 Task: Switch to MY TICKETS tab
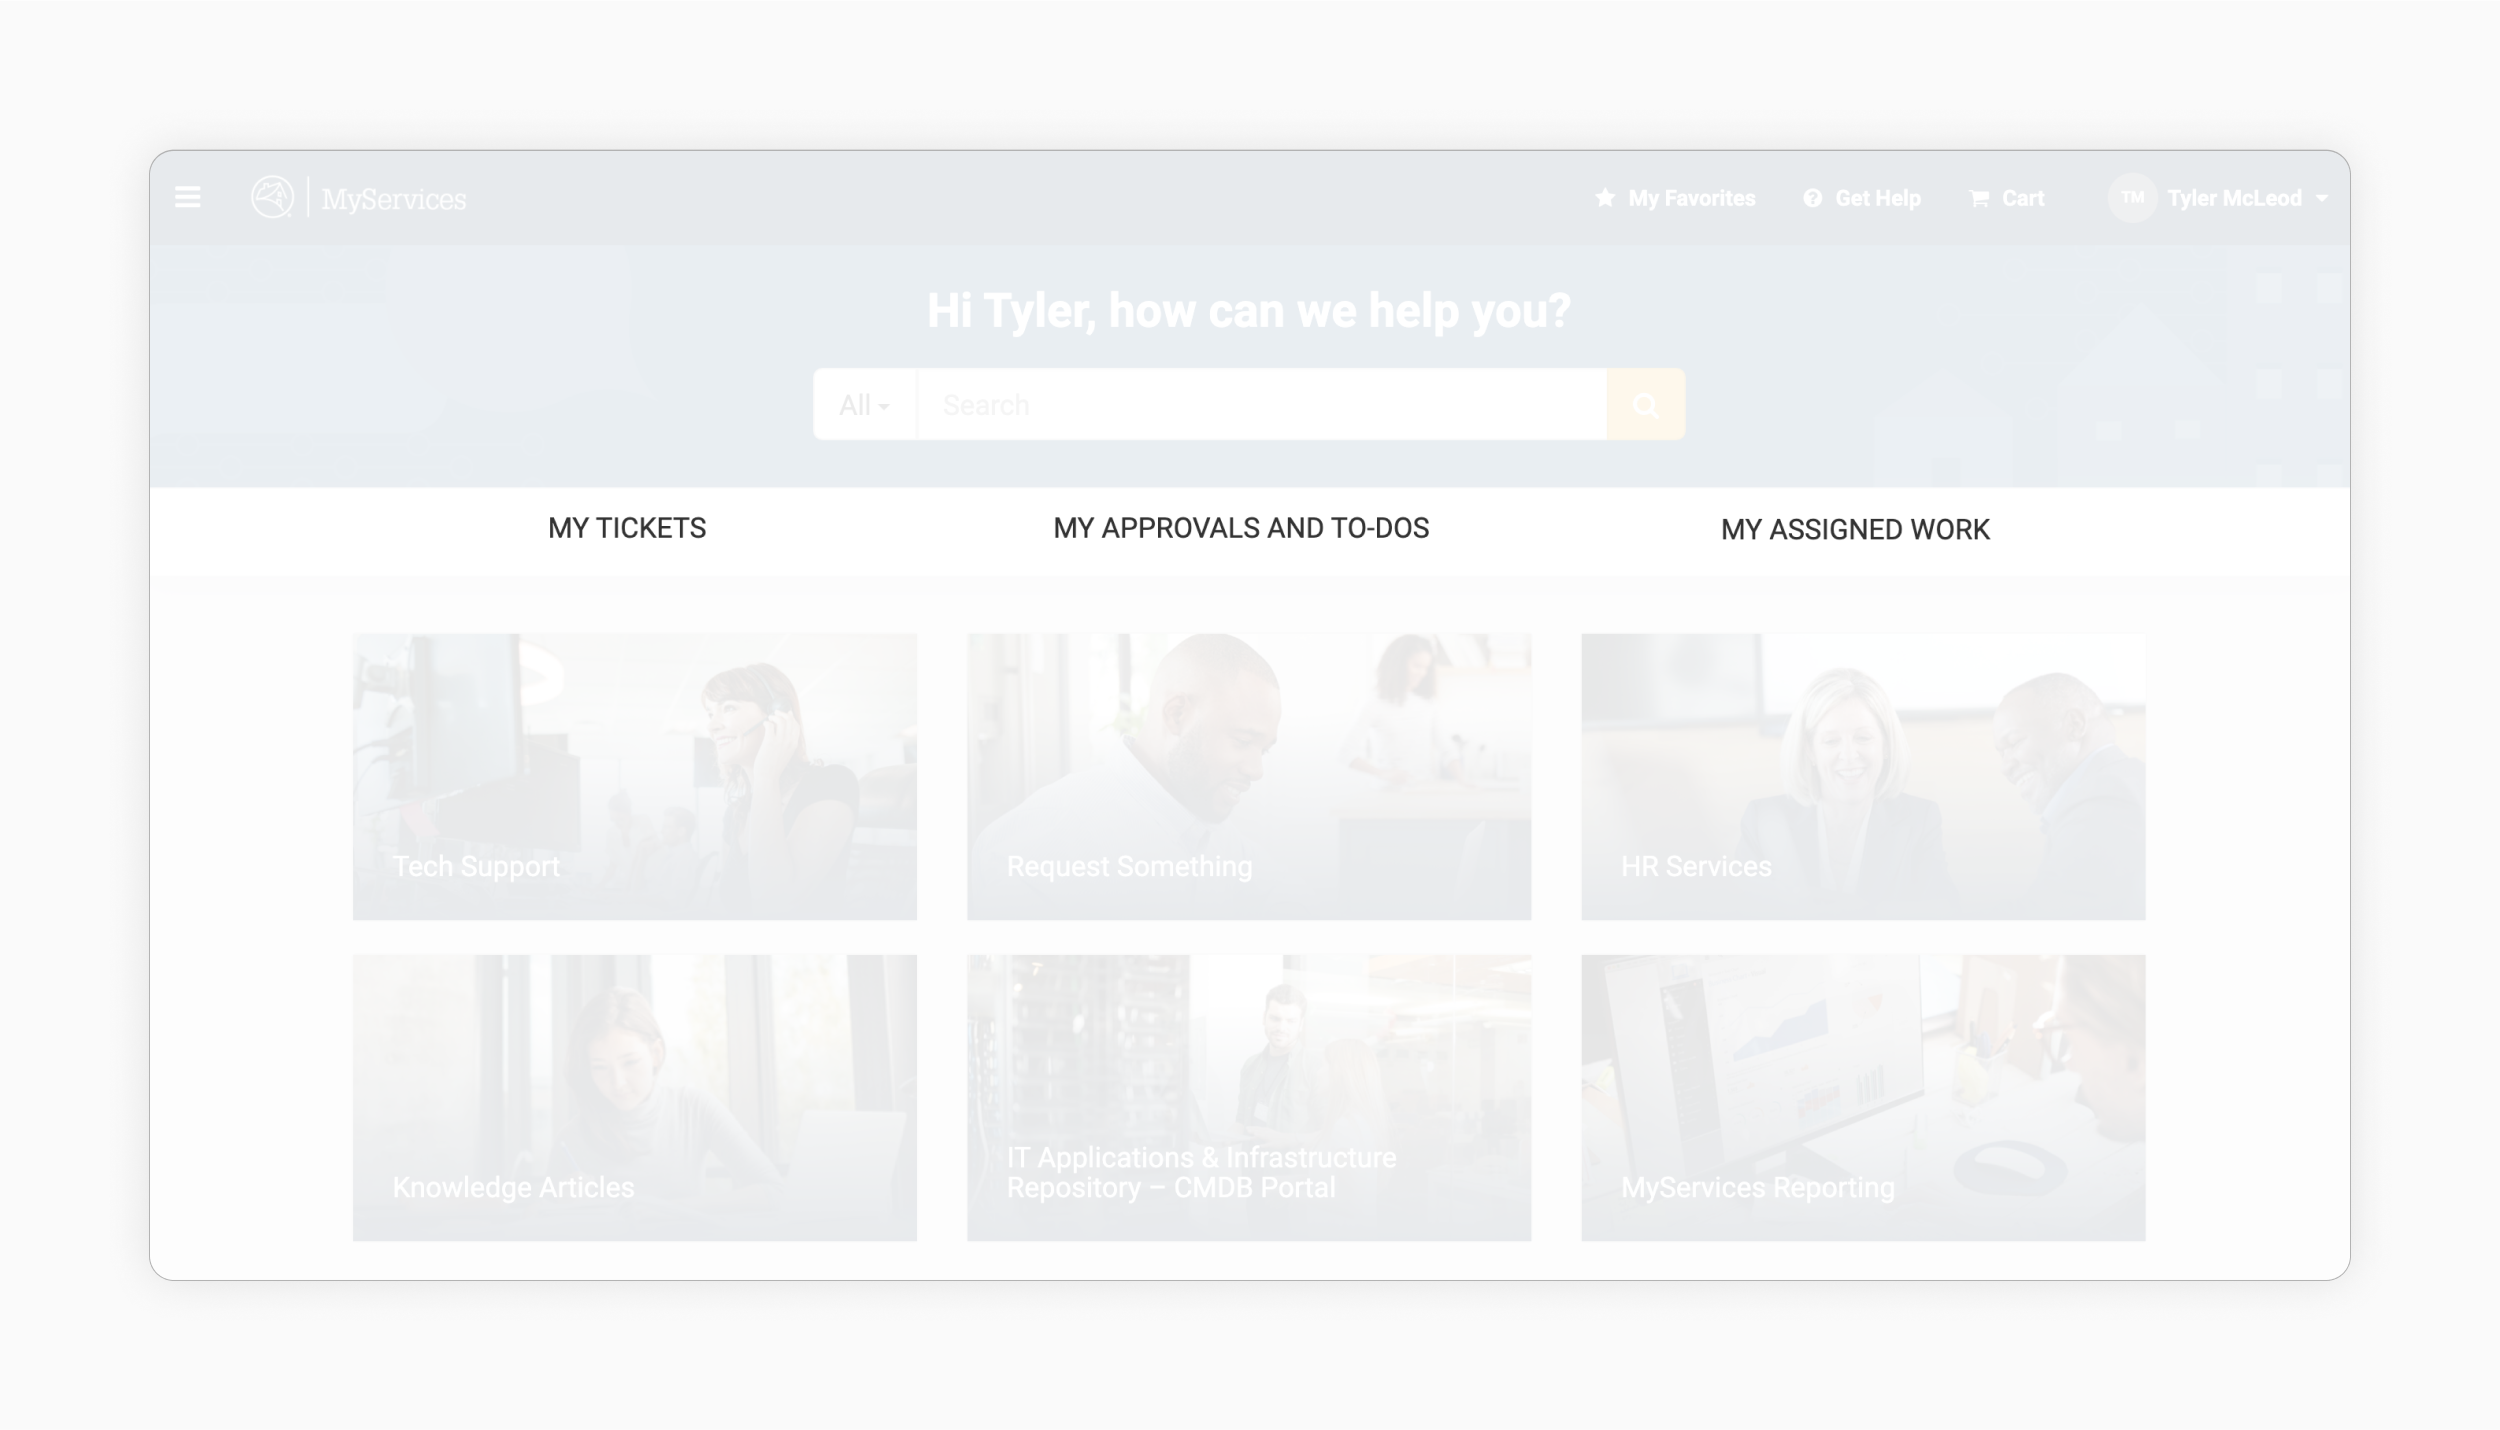pos(627,528)
